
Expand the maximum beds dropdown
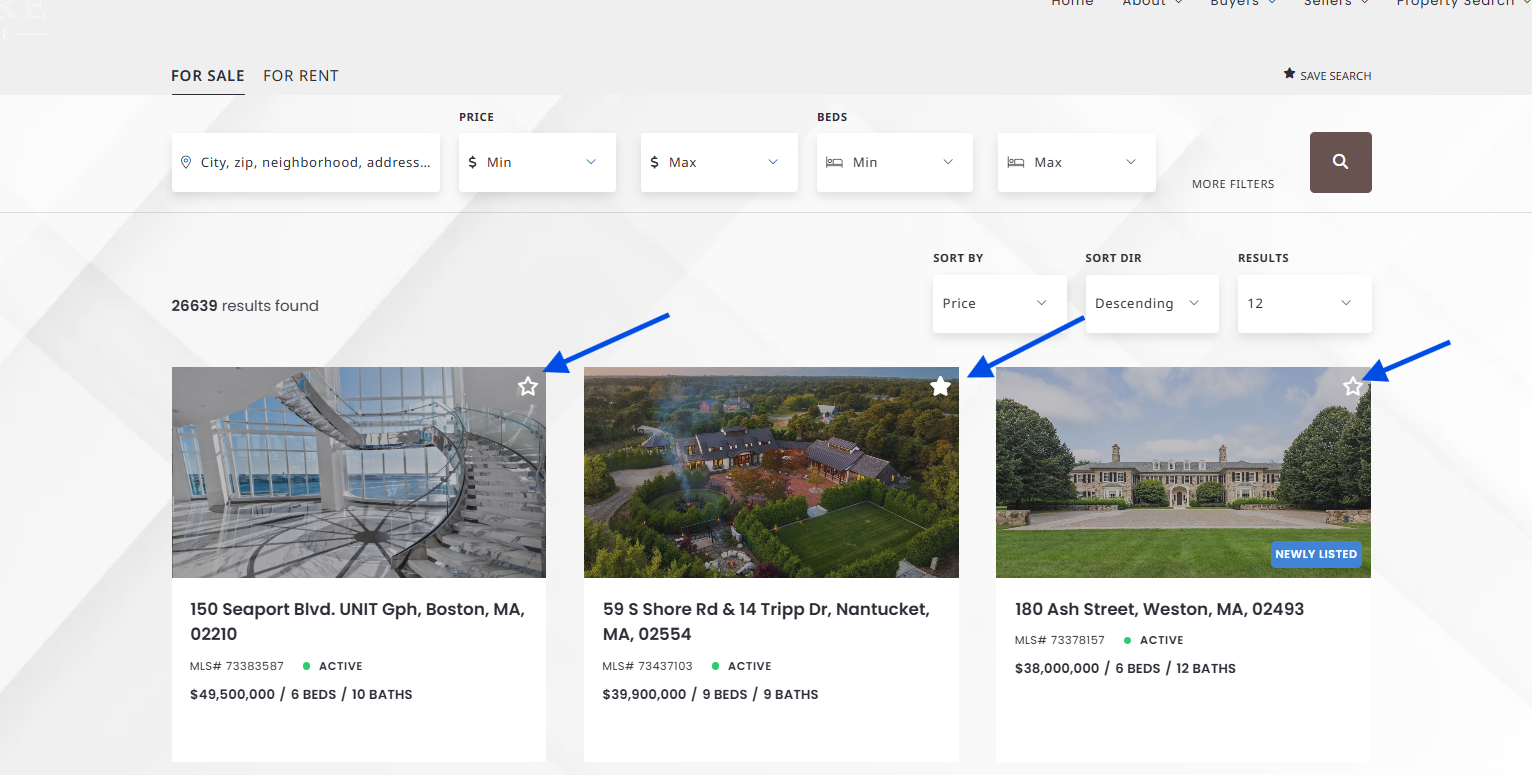point(1077,162)
